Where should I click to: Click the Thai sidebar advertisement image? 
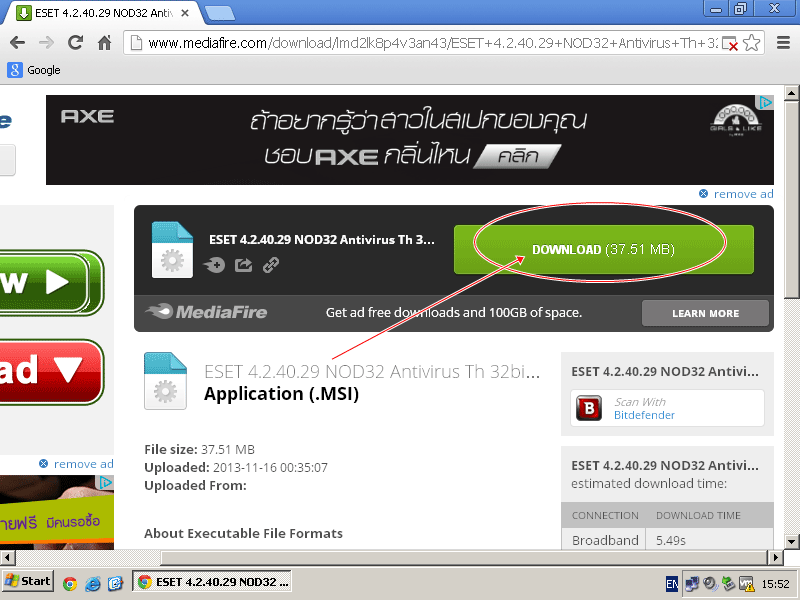click(x=56, y=513)
